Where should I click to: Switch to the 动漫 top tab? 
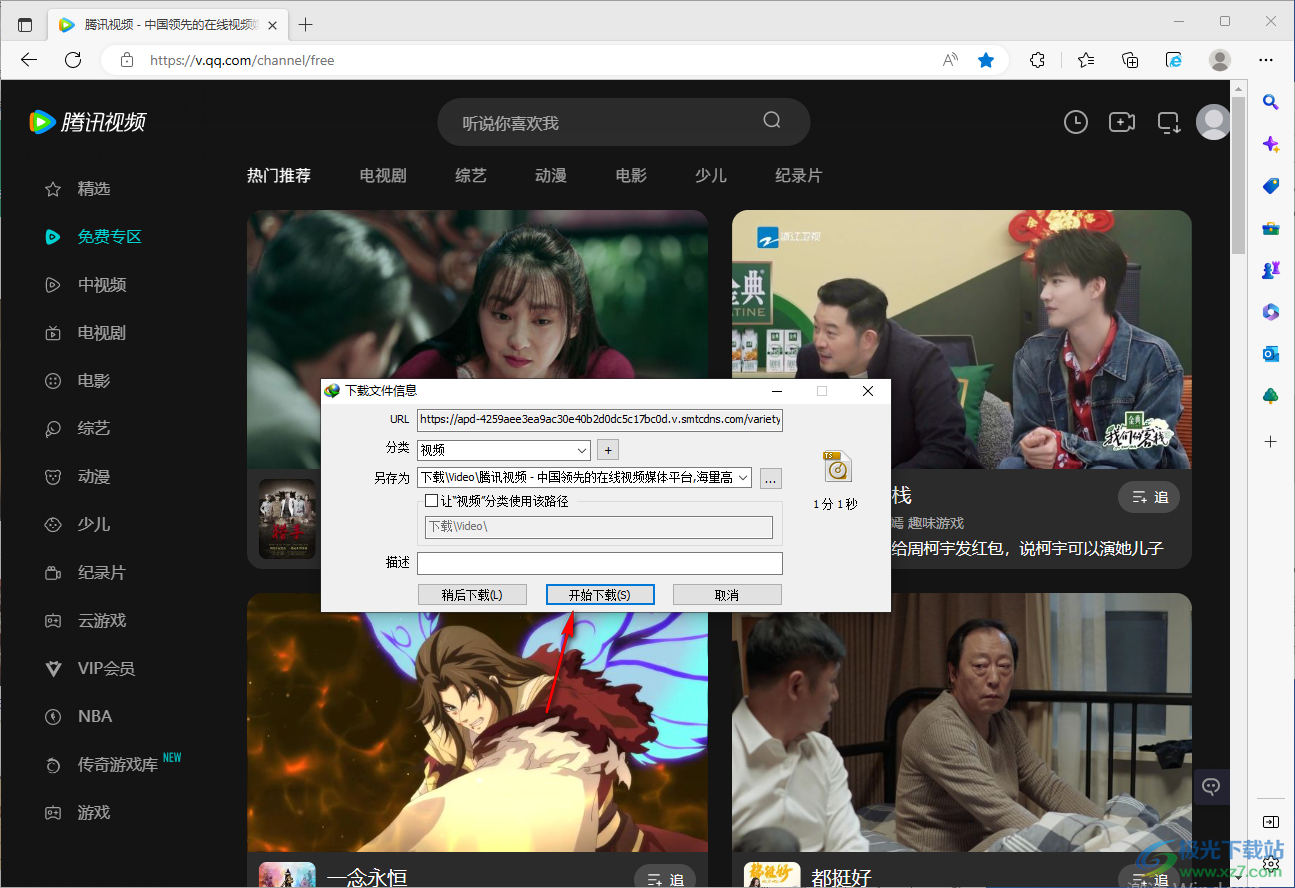(x=551, y=175)
